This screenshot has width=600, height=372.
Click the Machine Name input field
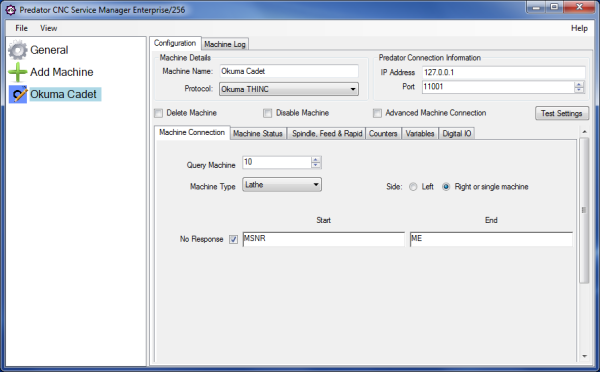point(289,71)
